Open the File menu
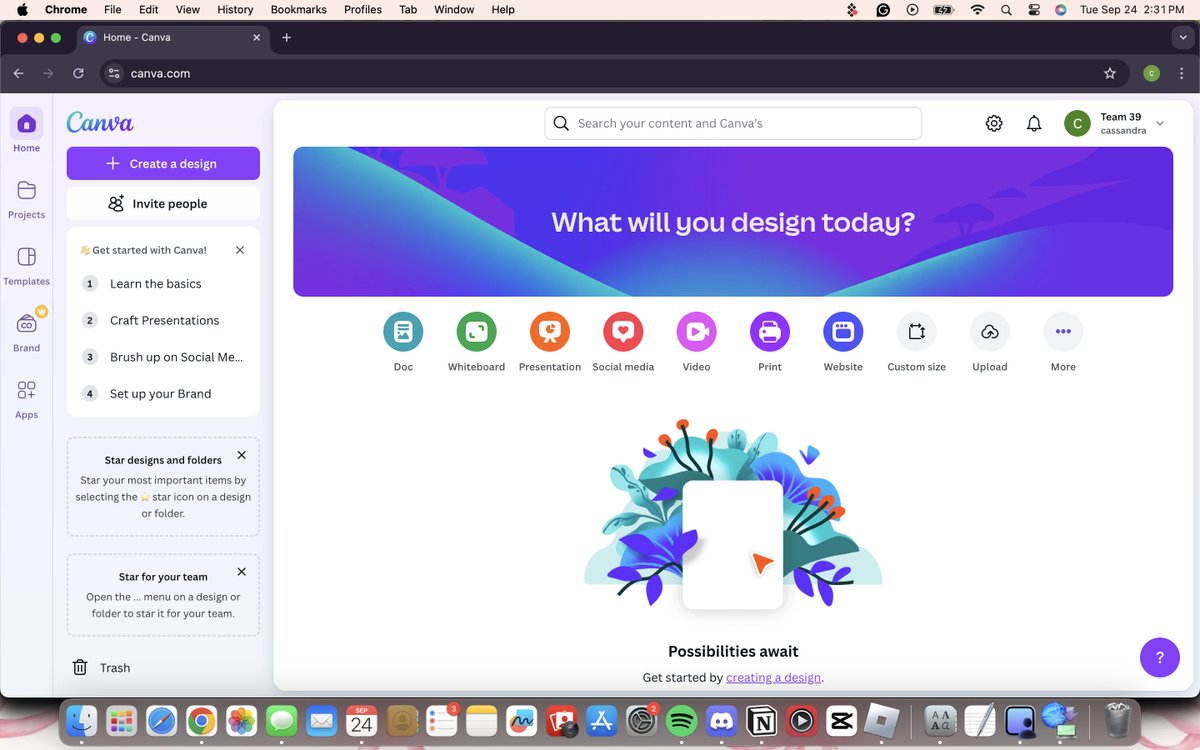 113,9
